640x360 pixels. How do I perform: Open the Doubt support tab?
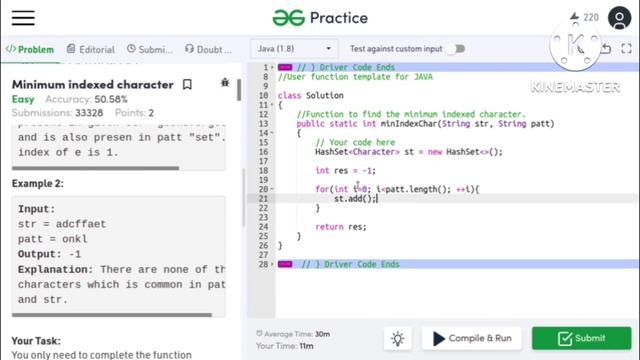(x=208, y=49)
